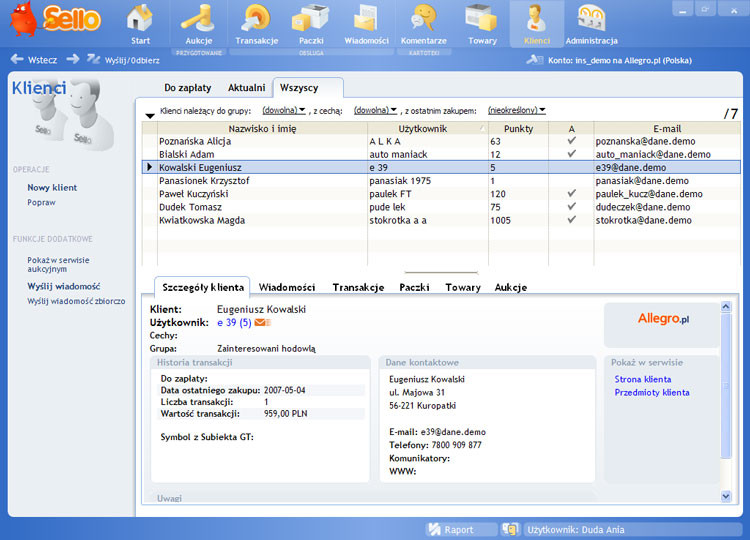This screenshot has width=750, height=540.
Task: Select row Kwiatkowska Magda
Action: 441,220
